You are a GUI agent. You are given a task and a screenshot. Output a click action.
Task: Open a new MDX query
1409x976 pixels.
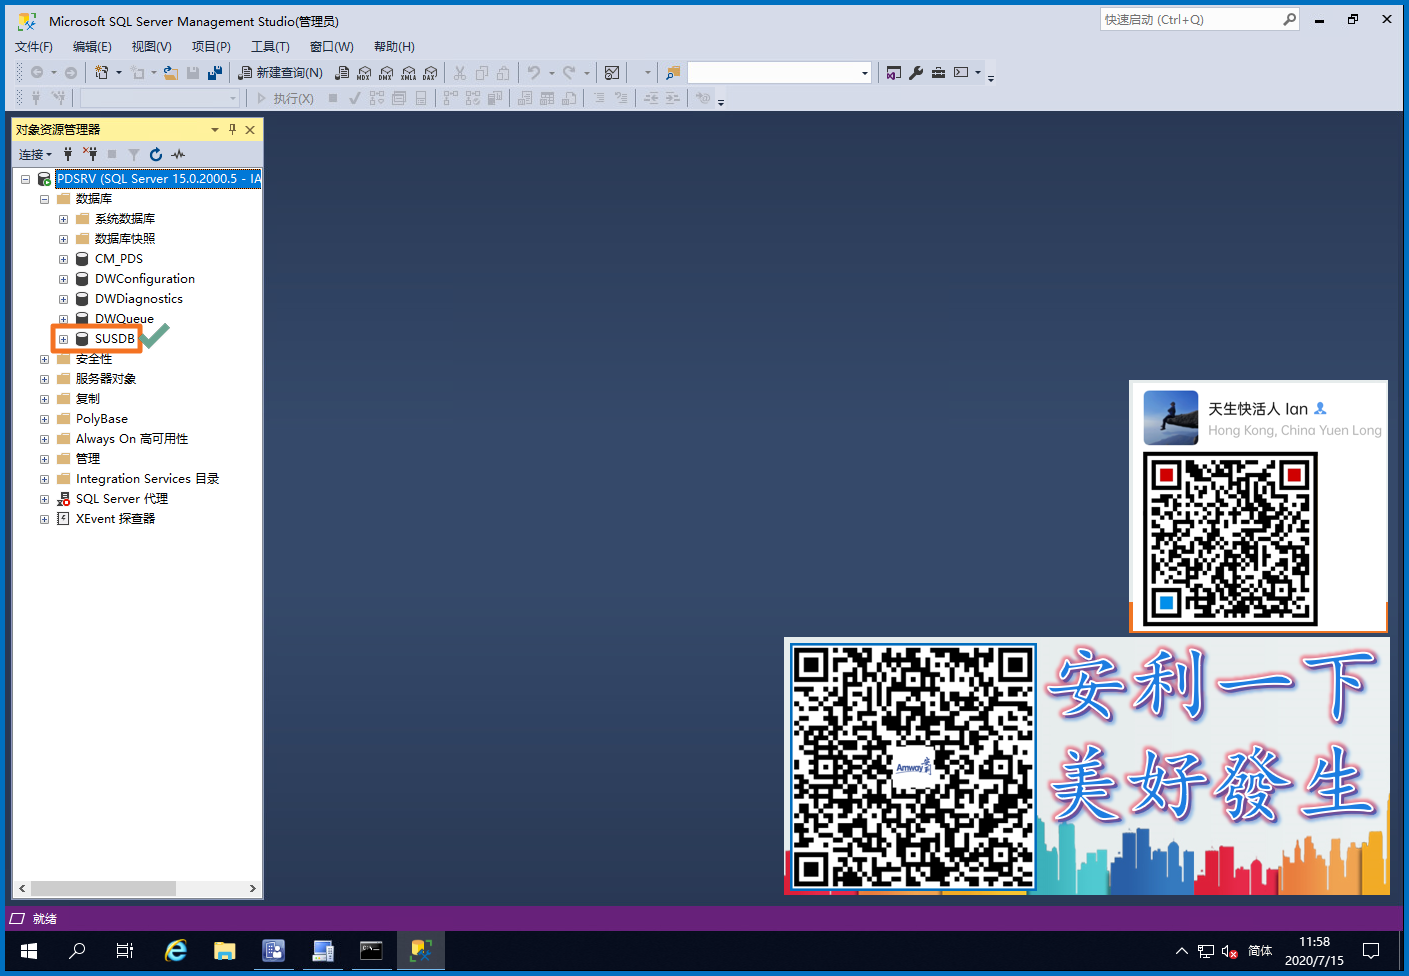pyautogui.click(x=364, y=72)
